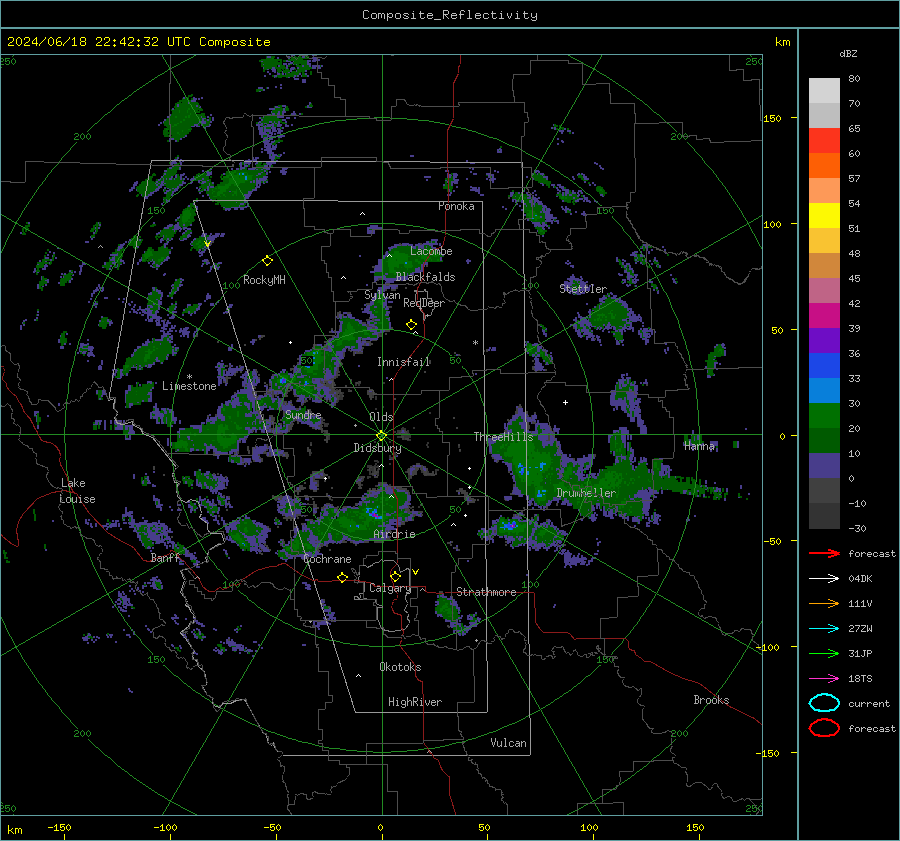Pick the light blue swatch between 33 and 30
Screen dimensions: 900x841
pos(824,390)
